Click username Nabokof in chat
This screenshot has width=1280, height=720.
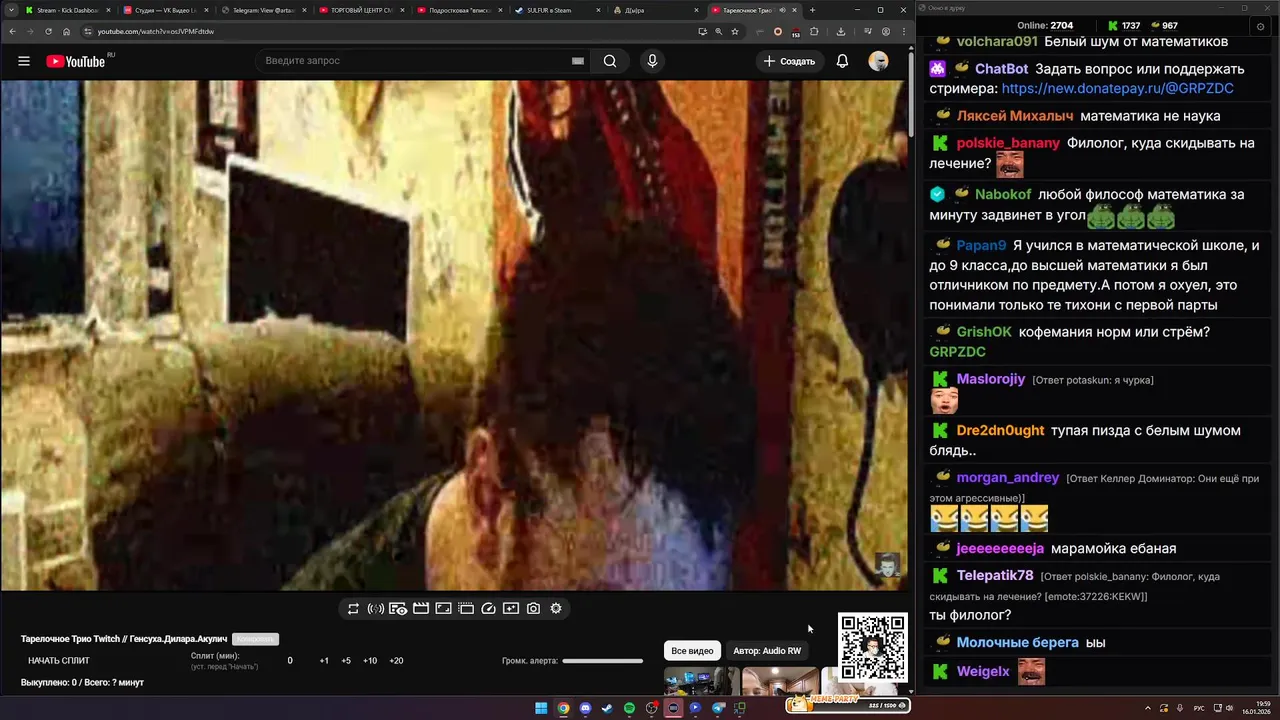1003,195
